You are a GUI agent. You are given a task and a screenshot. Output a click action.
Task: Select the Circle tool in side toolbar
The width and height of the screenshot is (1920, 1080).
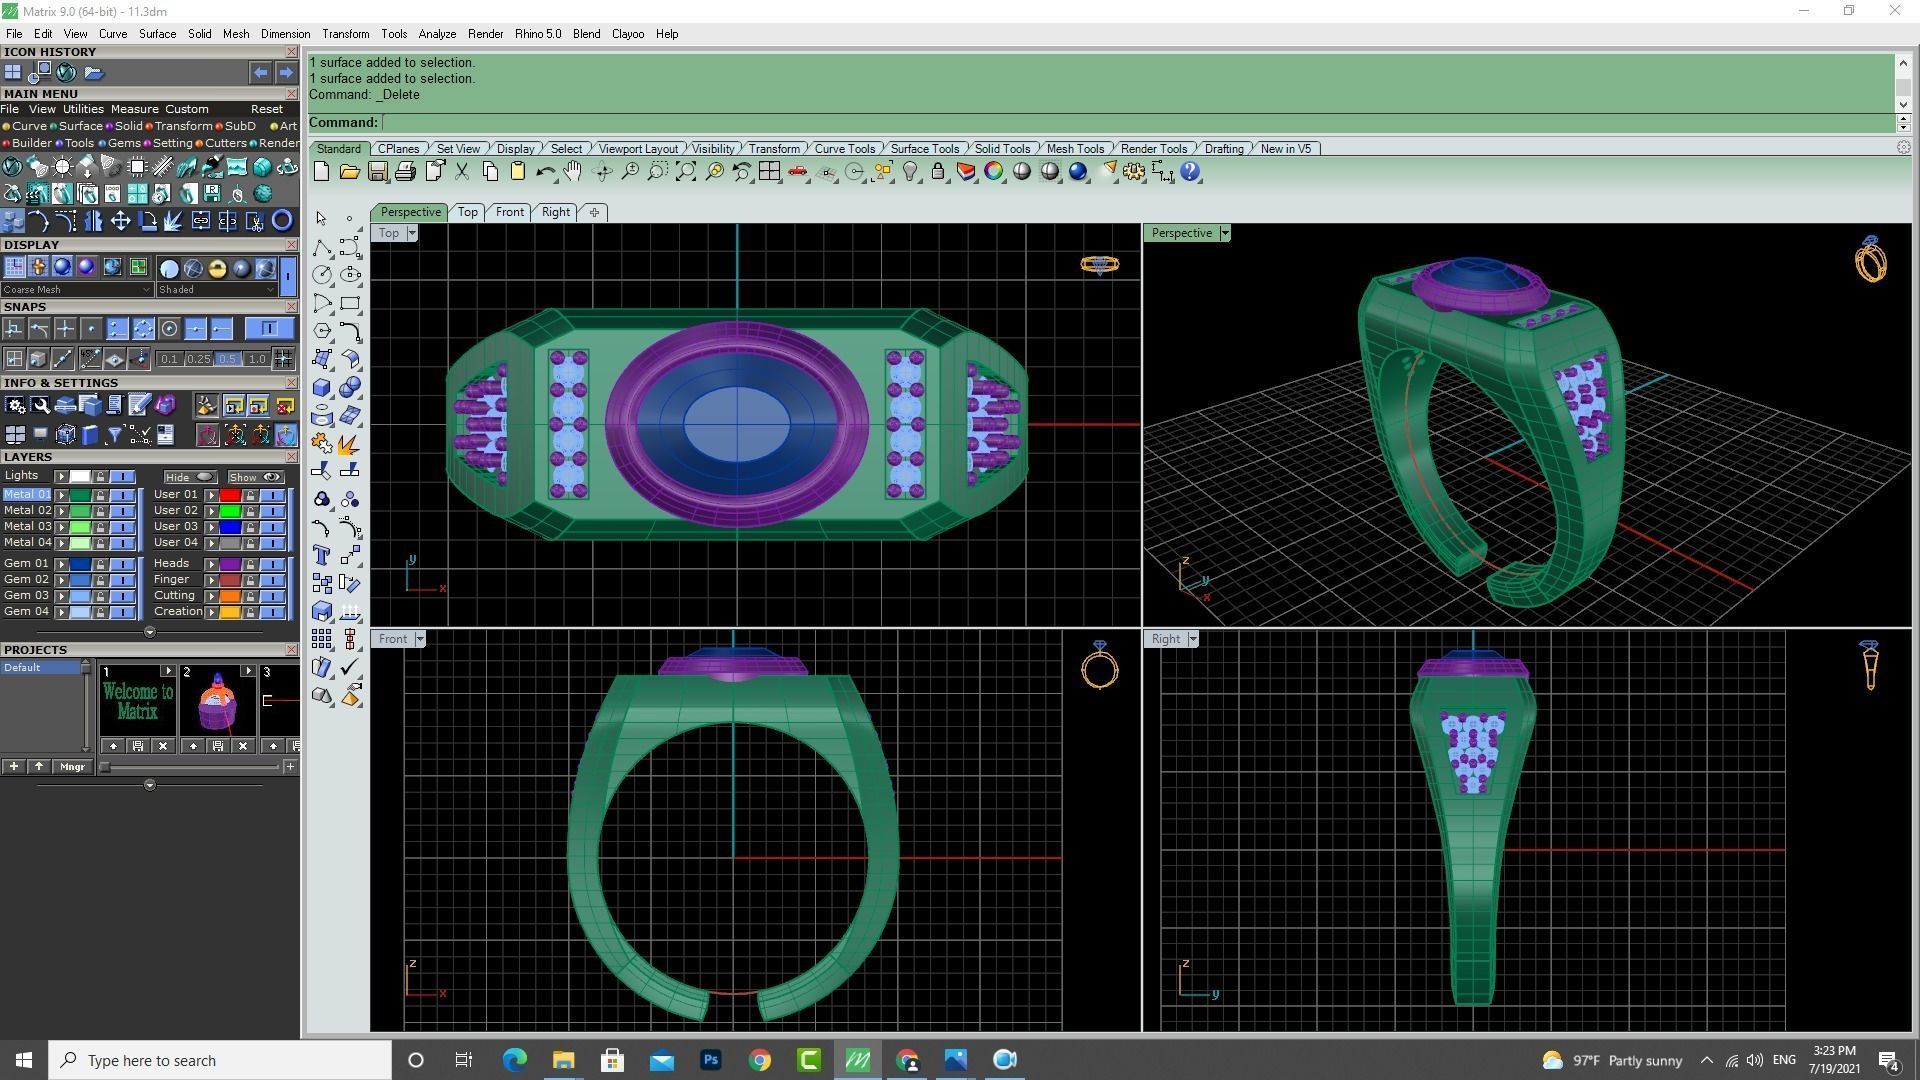click(322, 275)
